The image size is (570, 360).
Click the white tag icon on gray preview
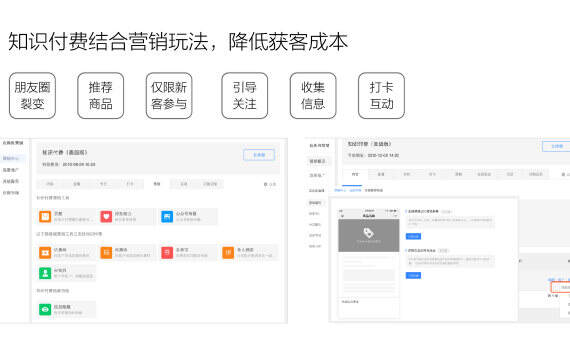click(369, 232)
